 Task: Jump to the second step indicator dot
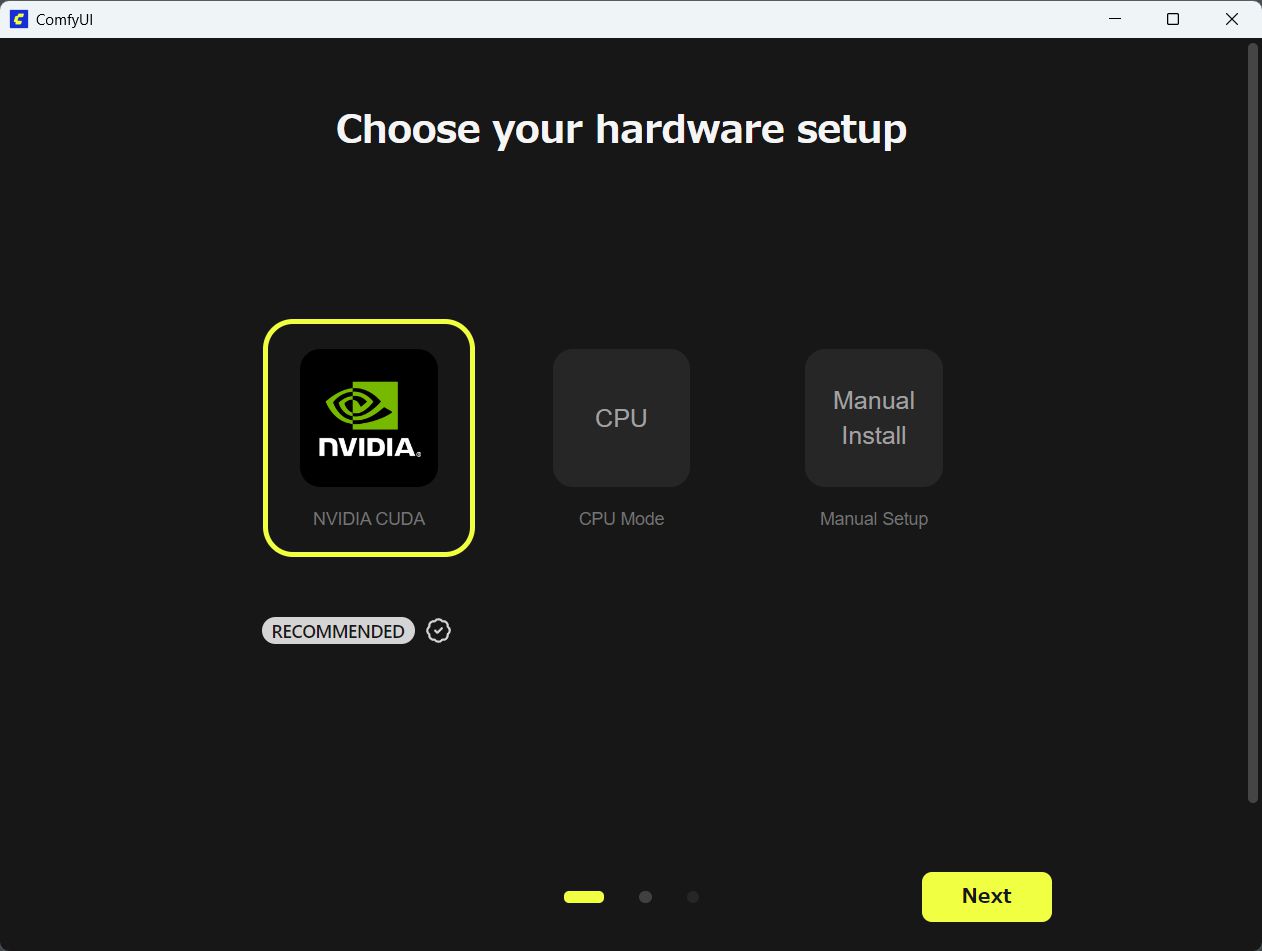645,897
